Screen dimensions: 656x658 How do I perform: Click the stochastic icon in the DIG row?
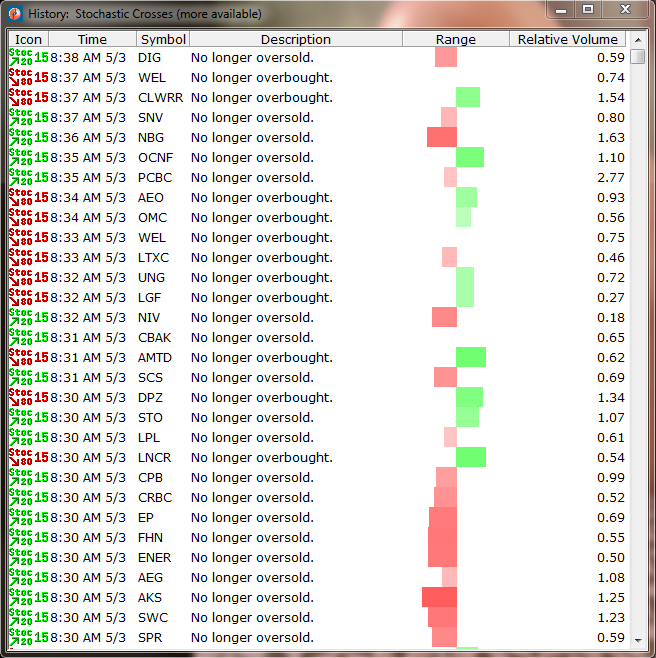28,57
